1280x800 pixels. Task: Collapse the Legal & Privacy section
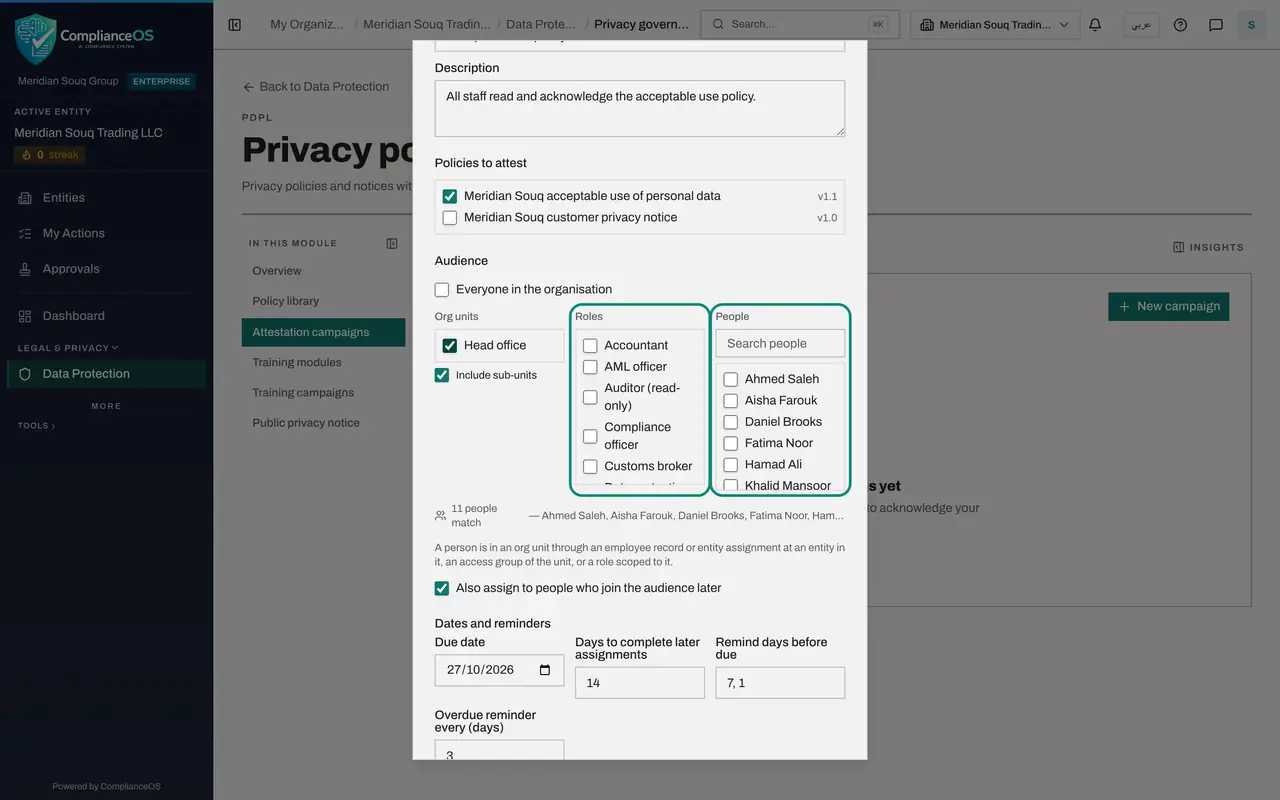click(x=68, y=348)
